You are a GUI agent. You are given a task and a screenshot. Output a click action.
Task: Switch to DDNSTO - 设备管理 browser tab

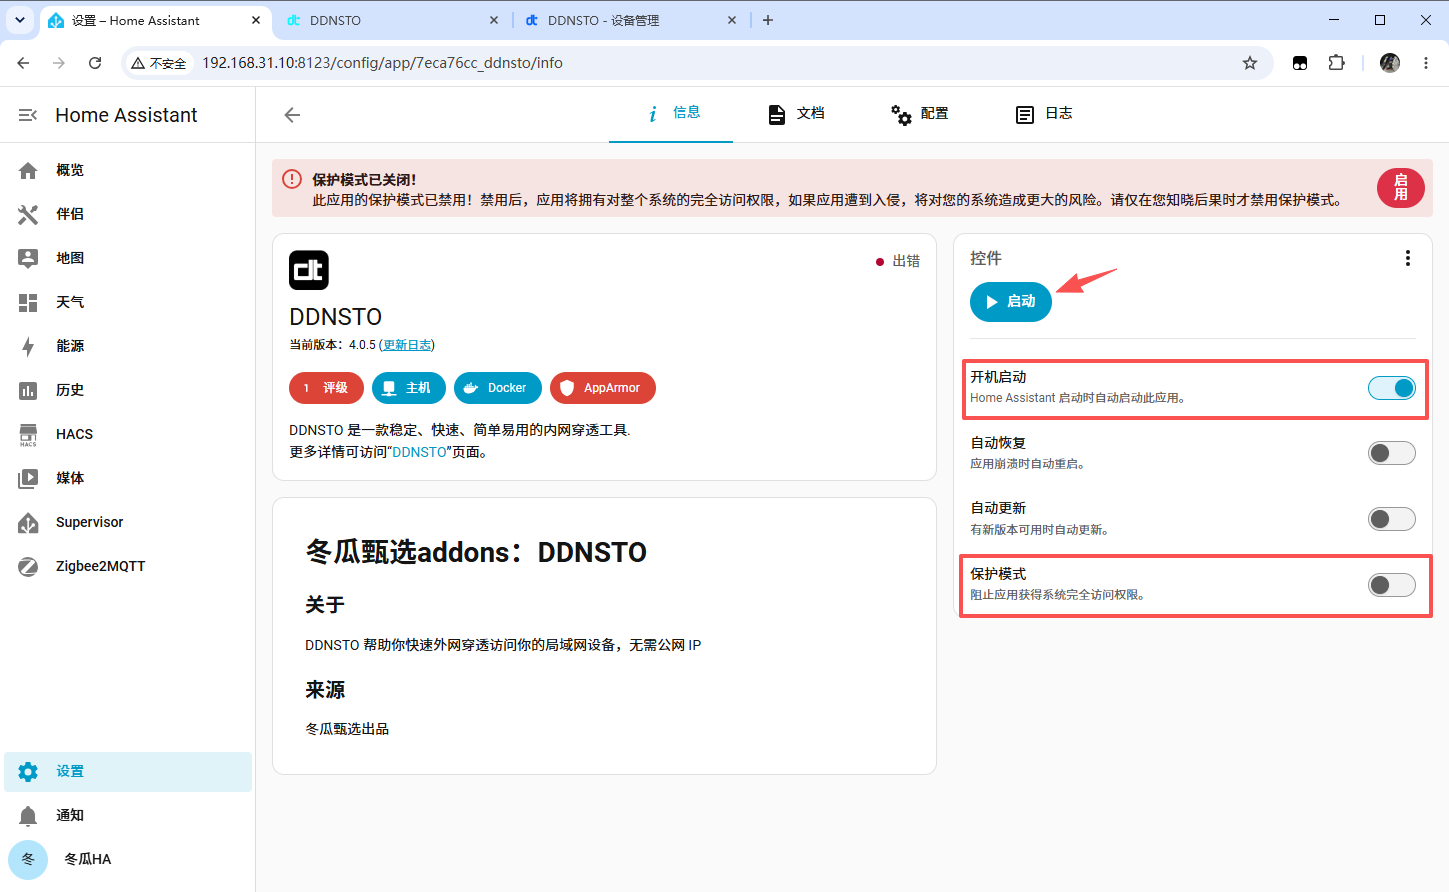(x=630, y=20)
